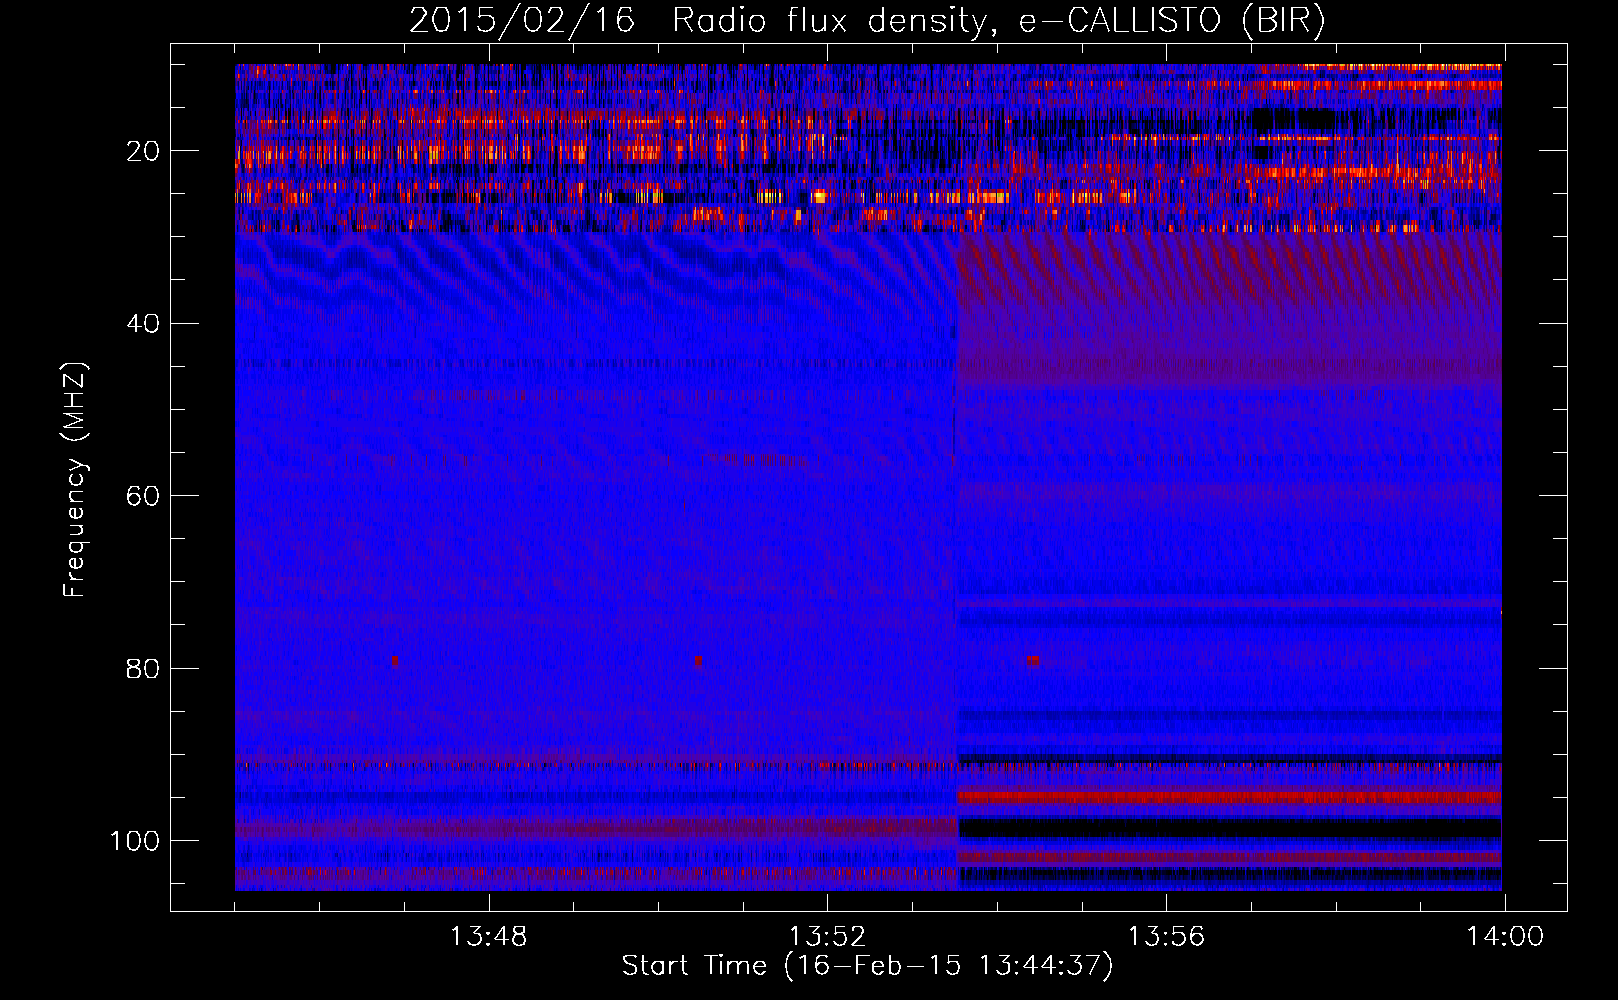Click the 'Start Time (16-Feb-15 13:44:37)' label
The height and width of the screenshot is (1000, 1618).
[x=867, y=966]
